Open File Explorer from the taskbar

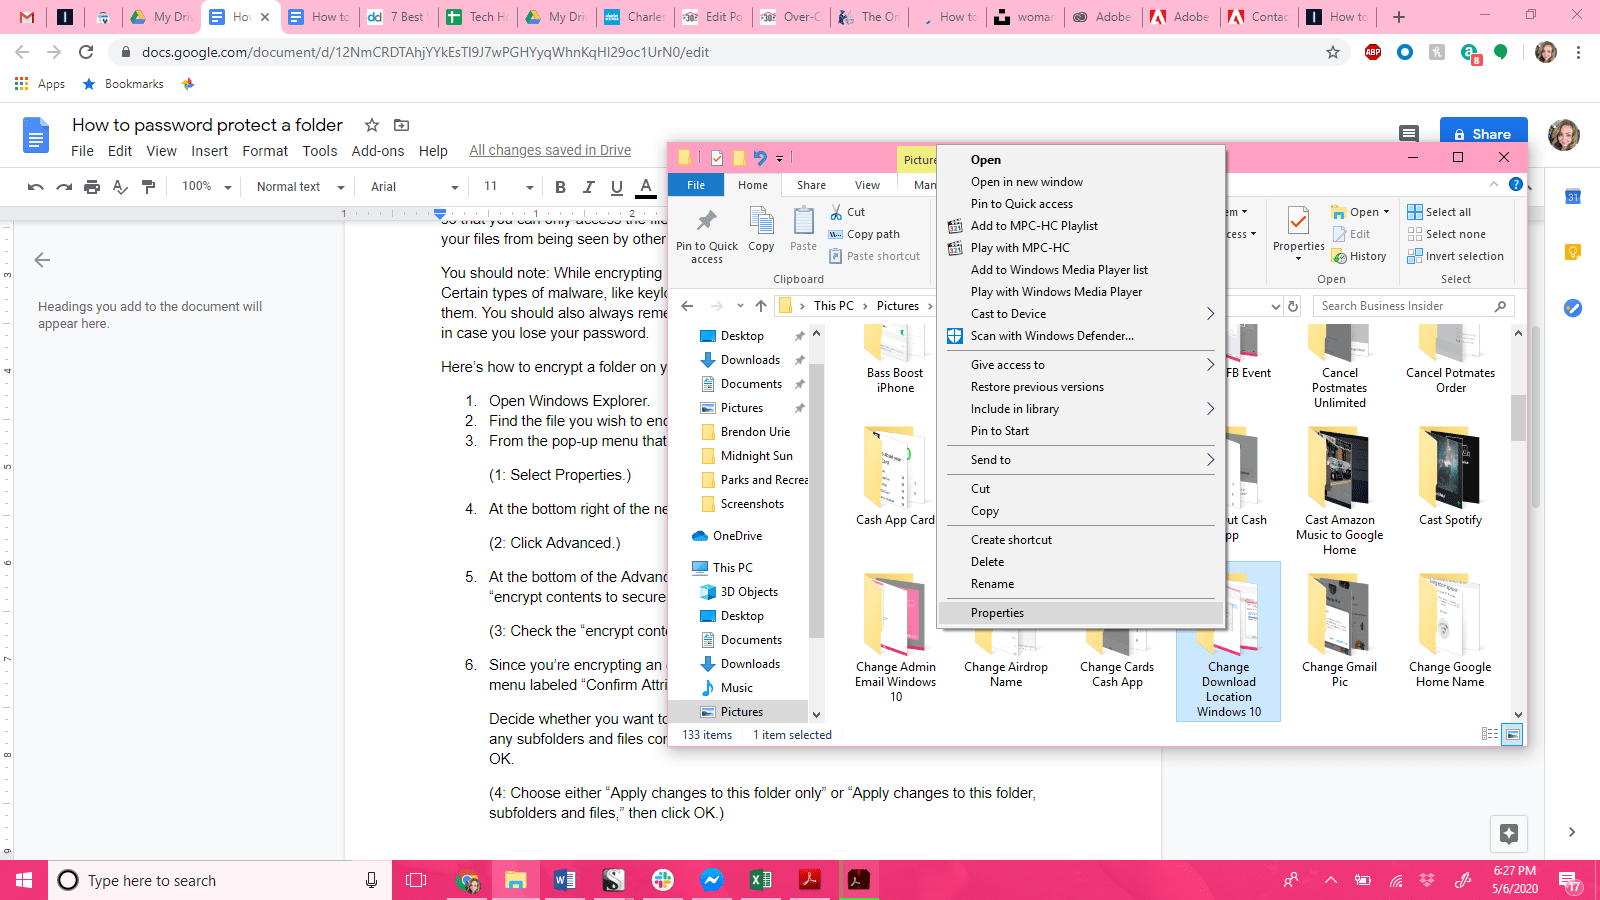pos(515,880)
